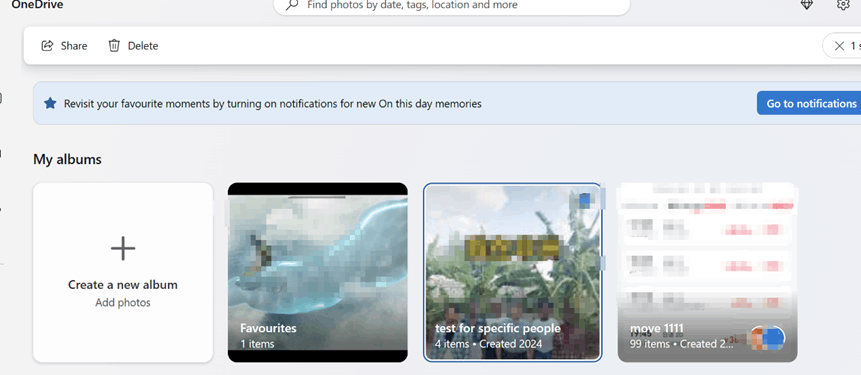Viewport: 861px width, 375px height.
Task: Open the premium diamond icon
Action: point(806,4)
